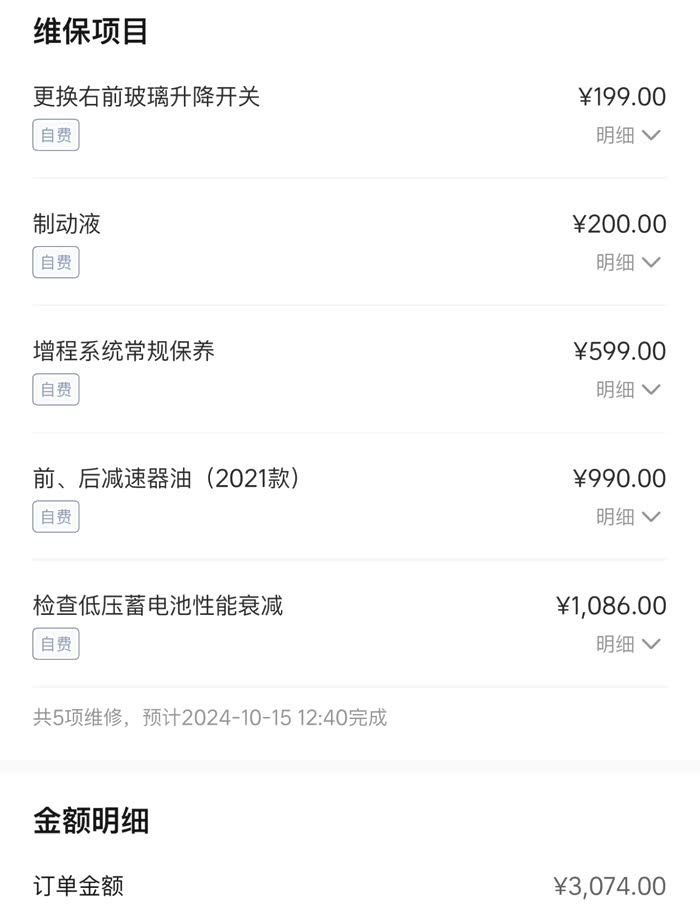700x914 pixels.
Task: Tap 自费 tag under 更换右前玻璃升降开关
Action: click(56, 135)
